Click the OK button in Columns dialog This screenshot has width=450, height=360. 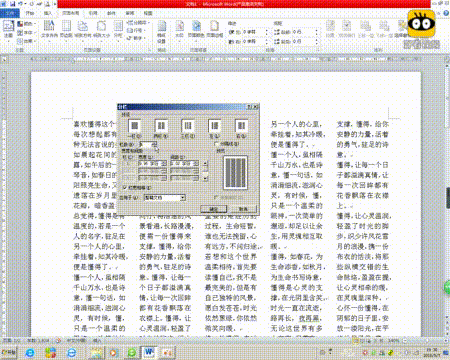point(214,209)
